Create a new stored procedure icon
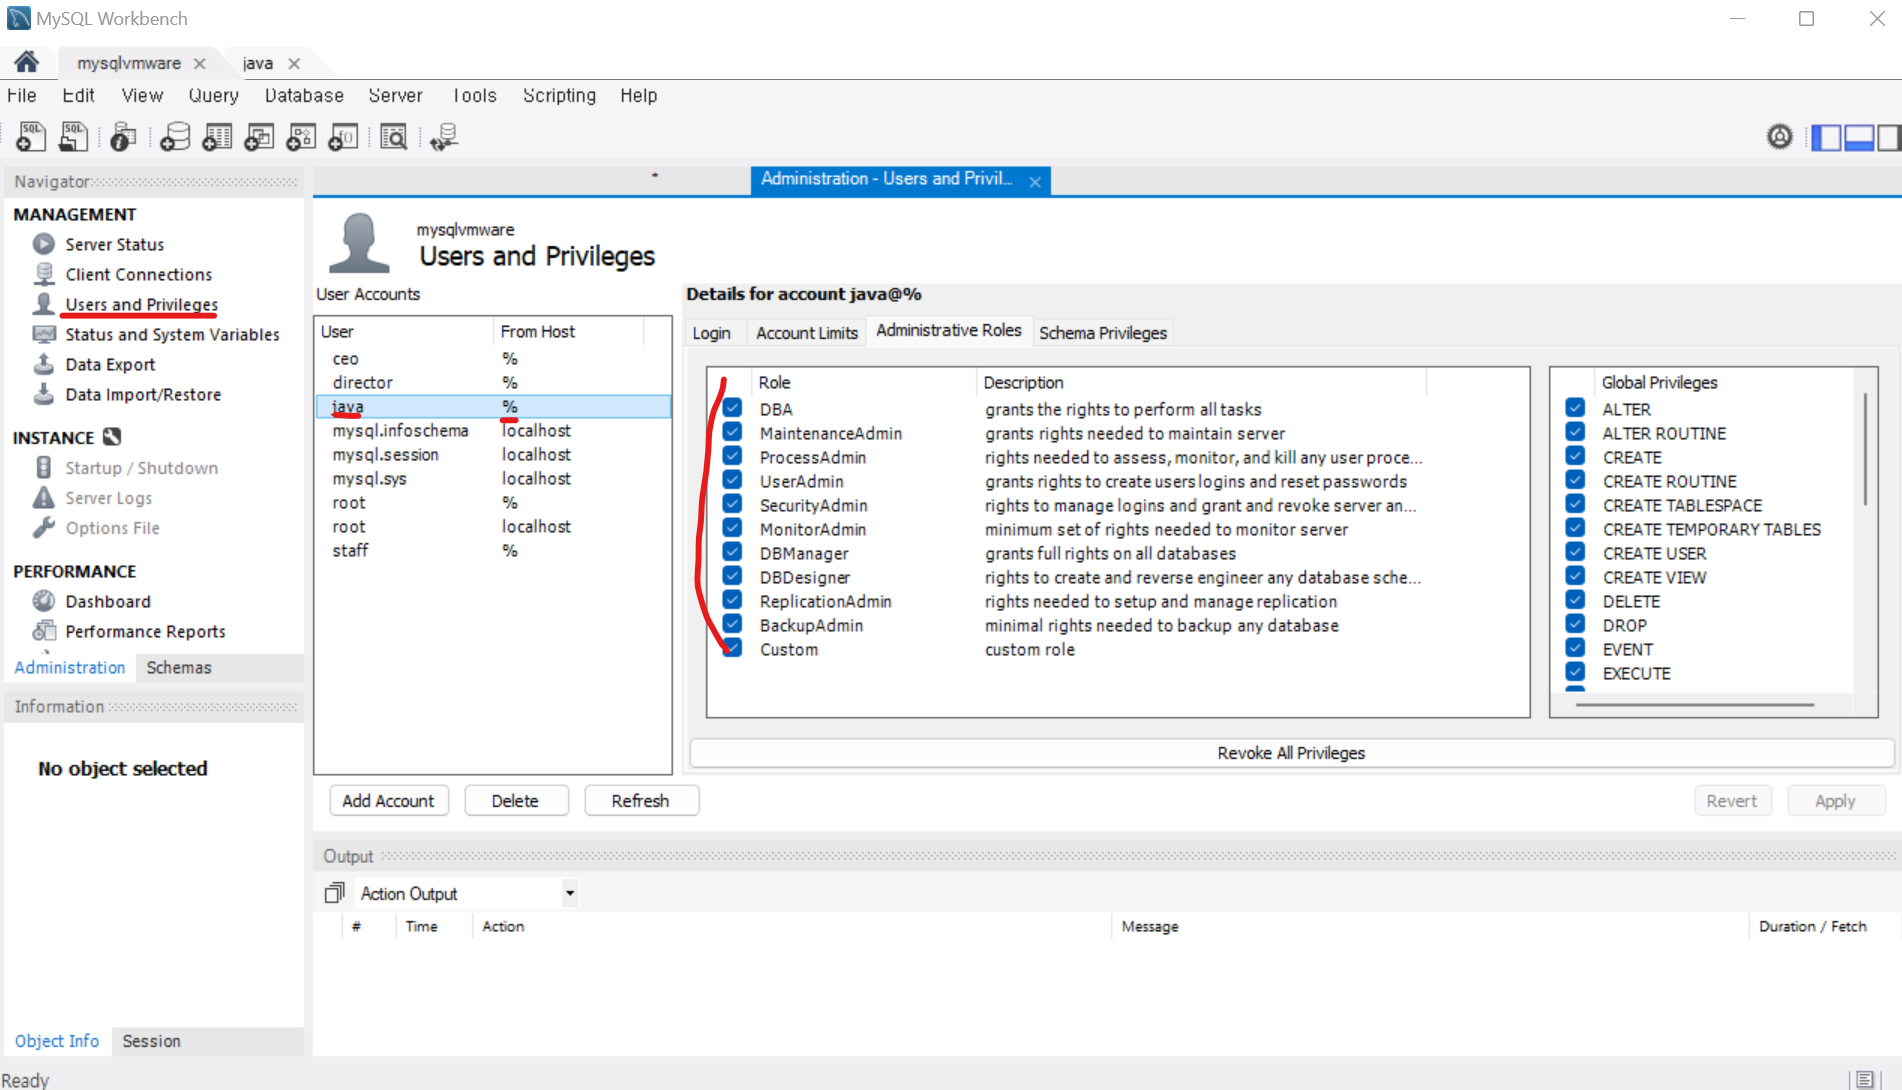The height and width of the screenshot is (1090, 1902). 301,137
